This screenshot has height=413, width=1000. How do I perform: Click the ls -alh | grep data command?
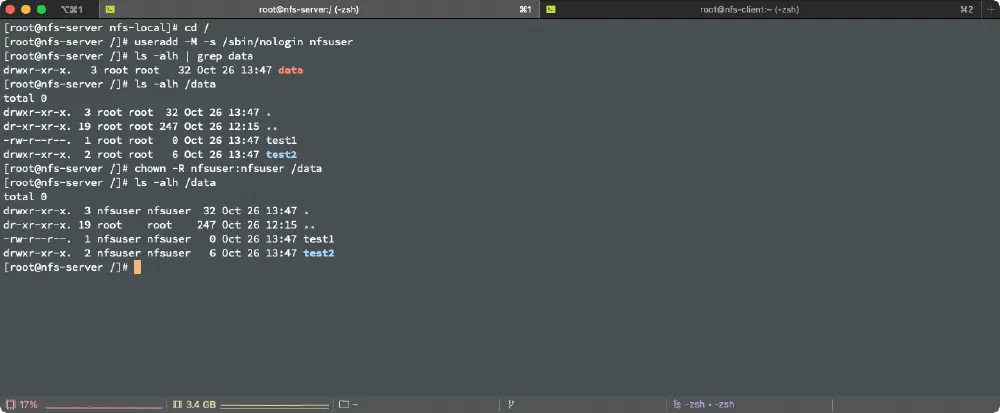(x=194, y=56)
